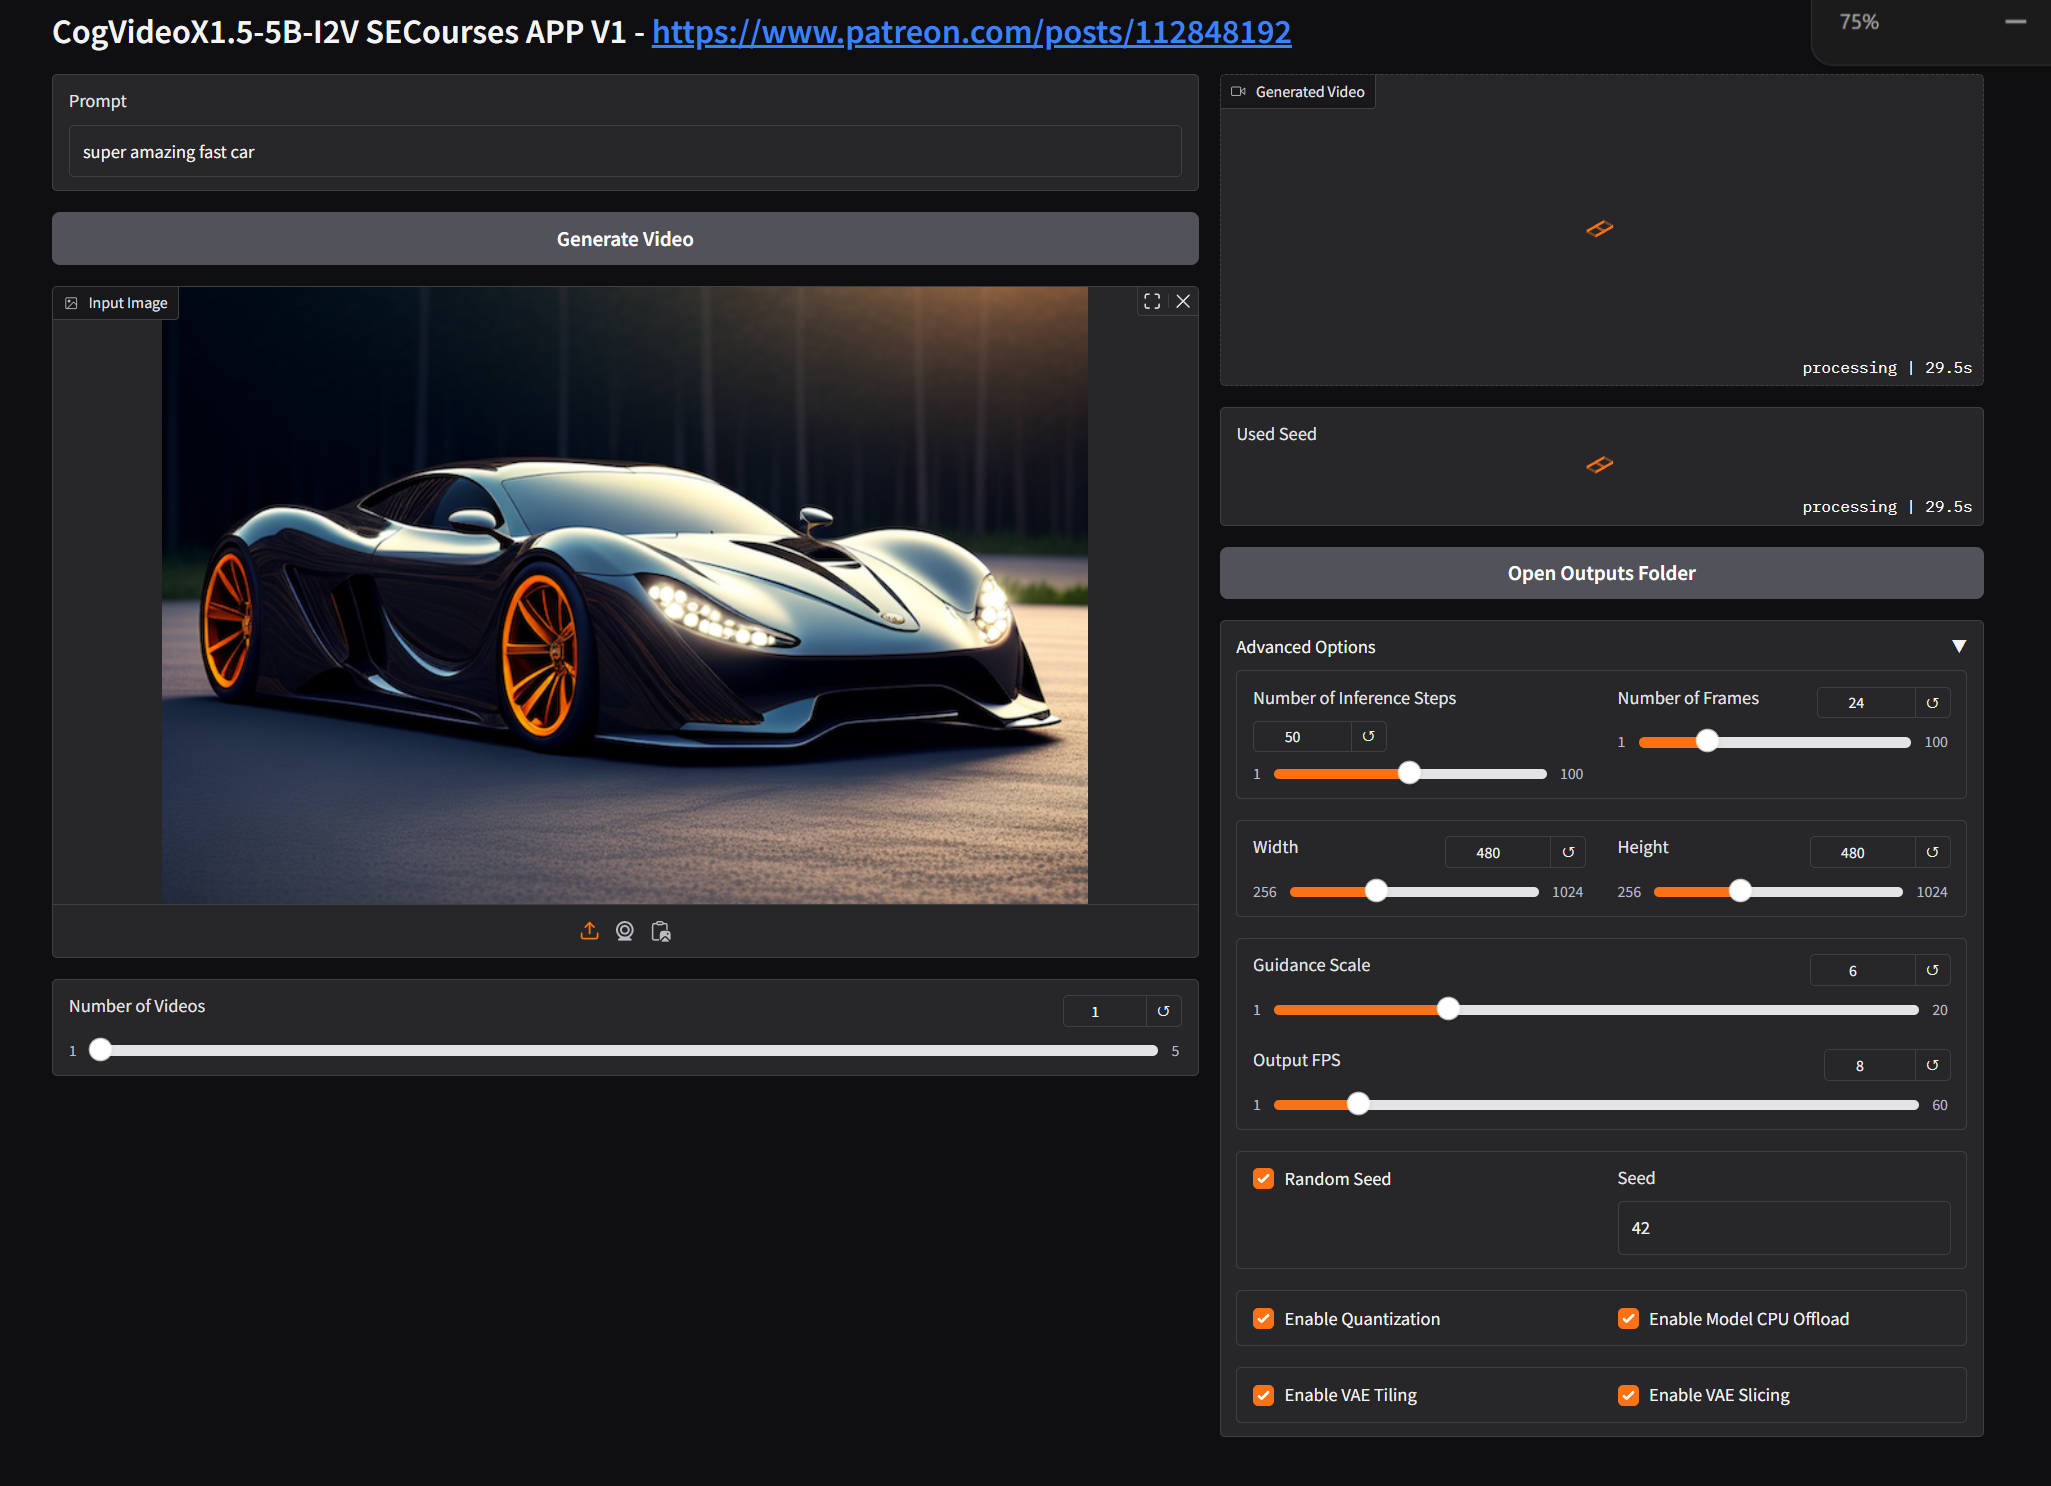Screen dimensions: 2051x1486
Task: Disable the Enable Quantization checkbox
Action: [x=1264, y=1319]
